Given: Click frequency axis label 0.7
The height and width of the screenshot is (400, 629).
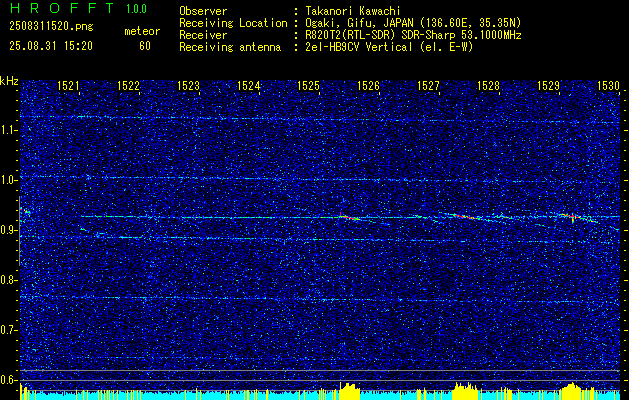Looking at the screenshot, I should click(x=9, y=330).
